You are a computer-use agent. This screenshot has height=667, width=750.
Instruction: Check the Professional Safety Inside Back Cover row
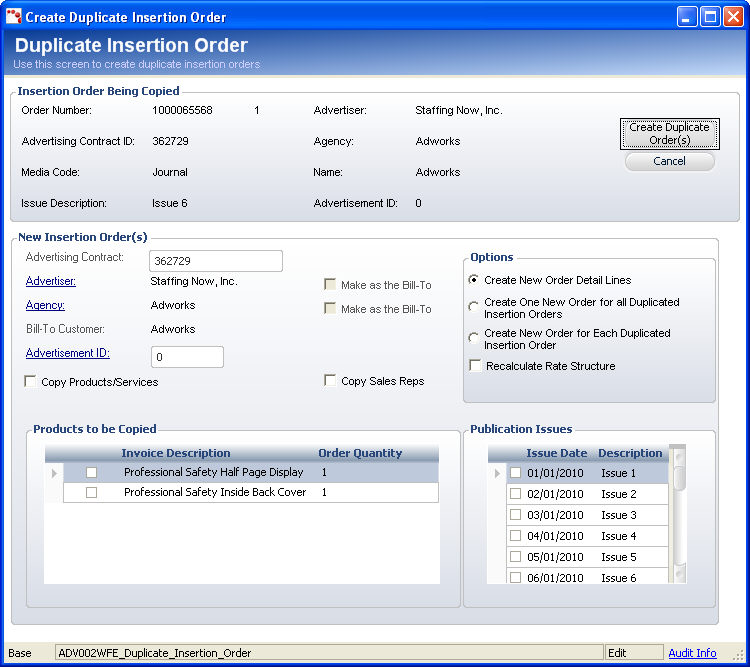click(92, 493)
